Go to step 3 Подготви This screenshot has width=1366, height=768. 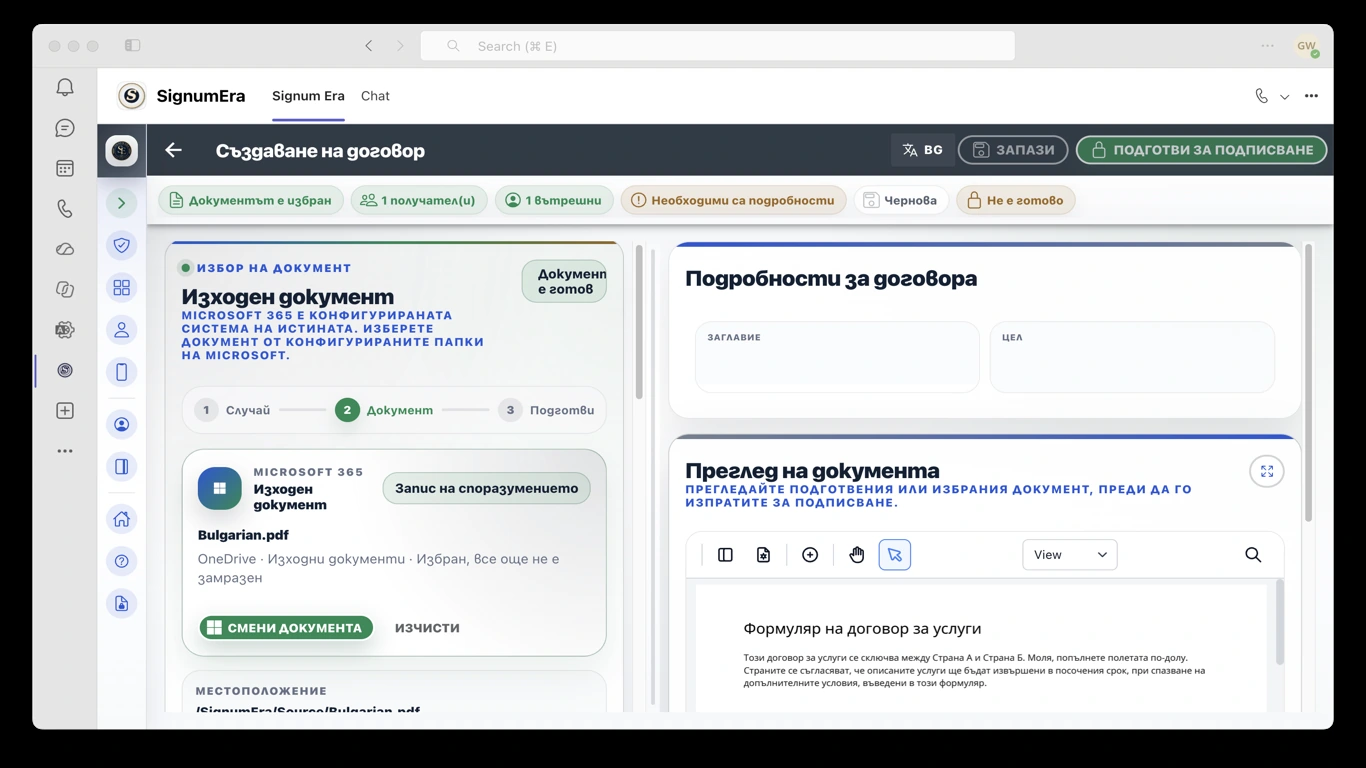click(548, 410)
